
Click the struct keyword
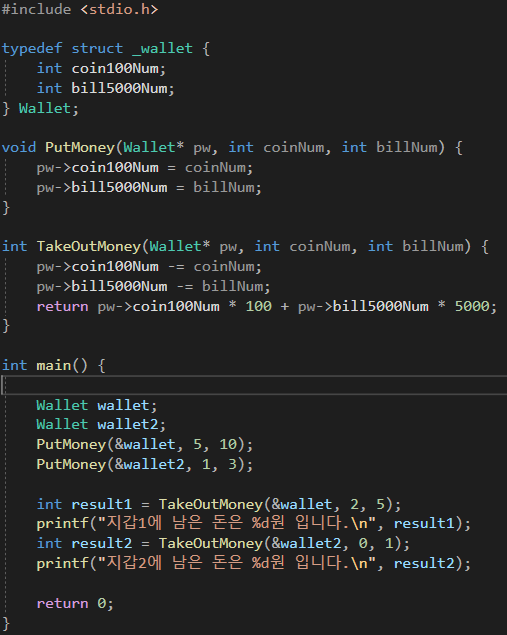97,49
